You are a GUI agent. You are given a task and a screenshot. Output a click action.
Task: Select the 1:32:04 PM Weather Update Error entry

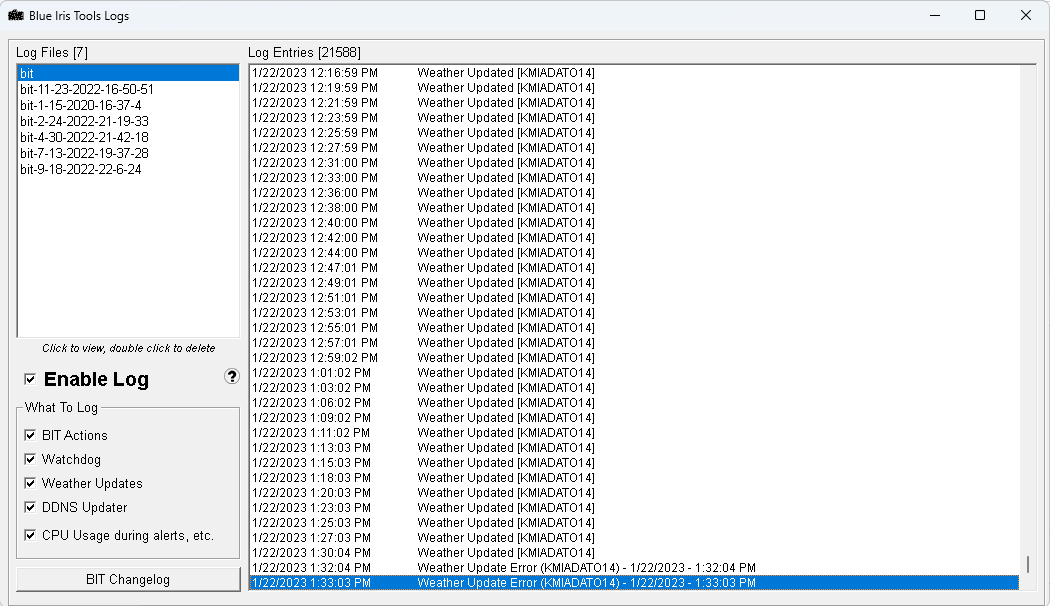[x=634, y=568]
